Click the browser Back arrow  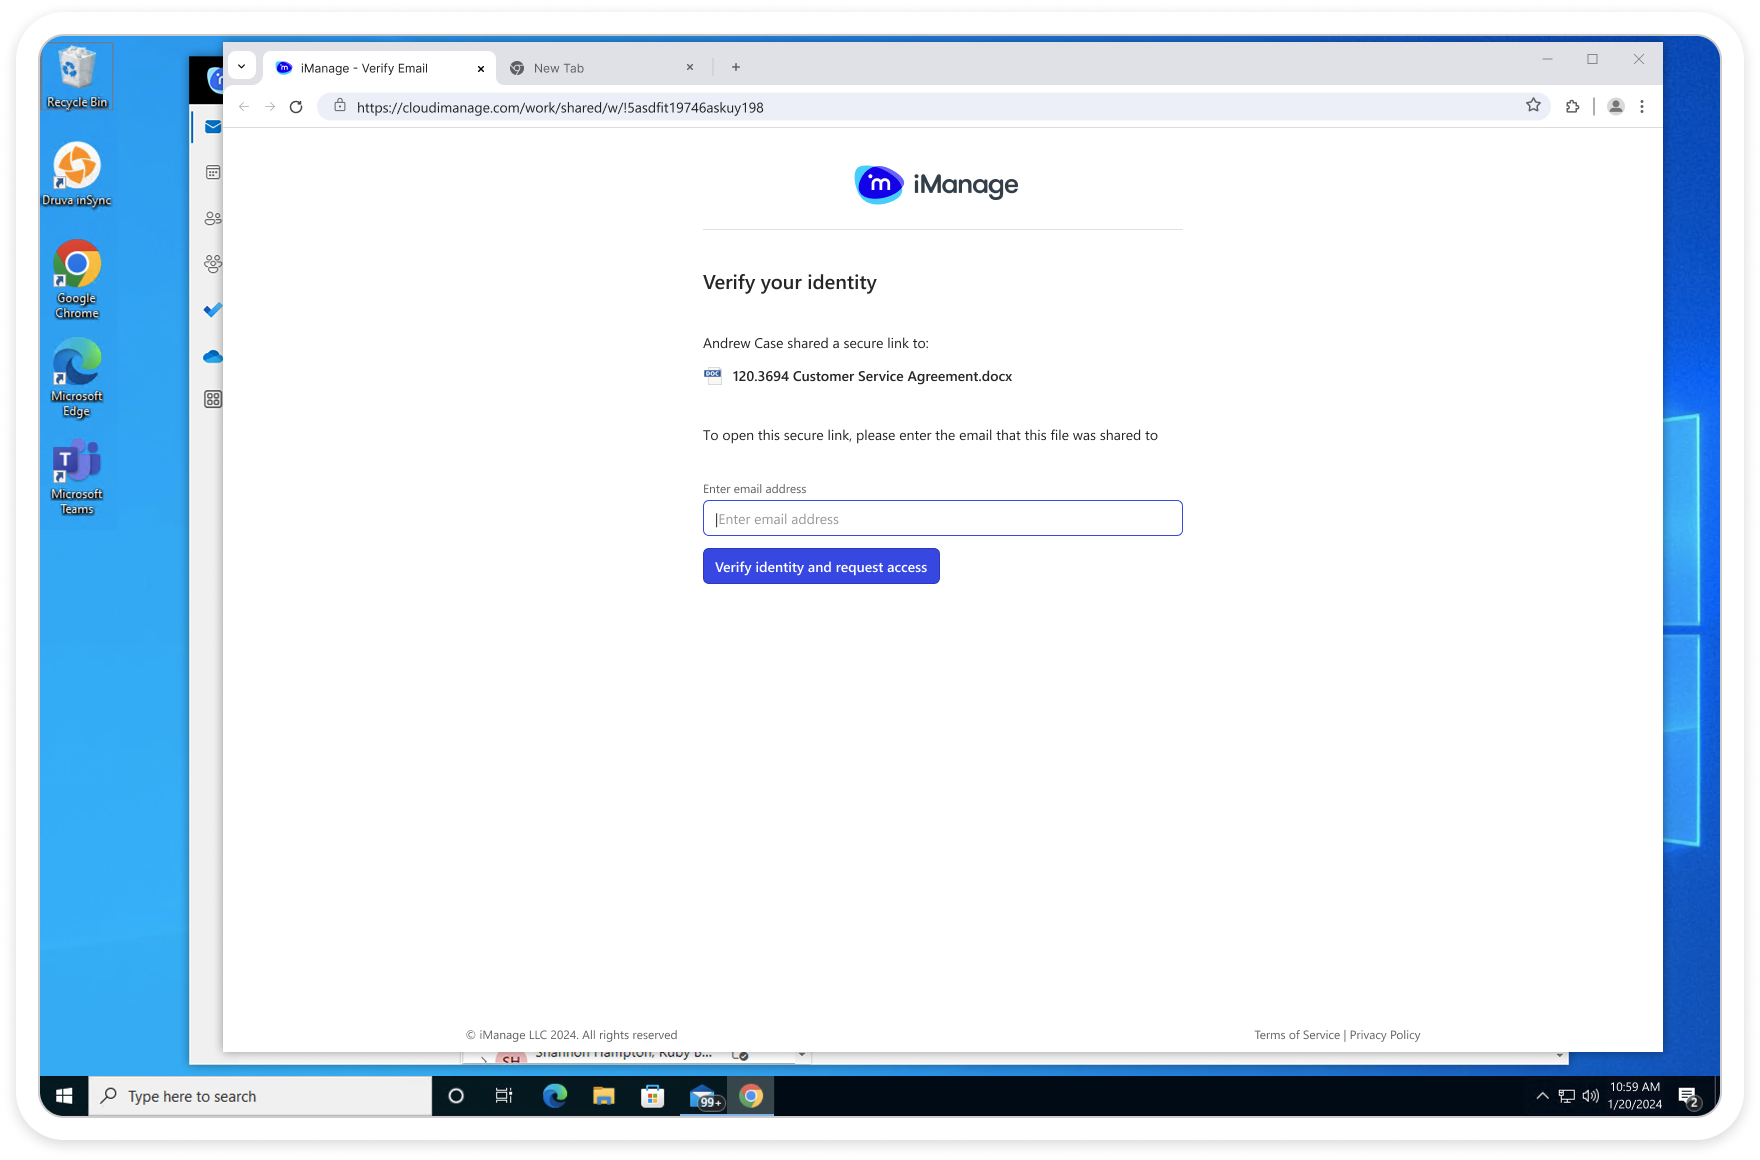244,107
